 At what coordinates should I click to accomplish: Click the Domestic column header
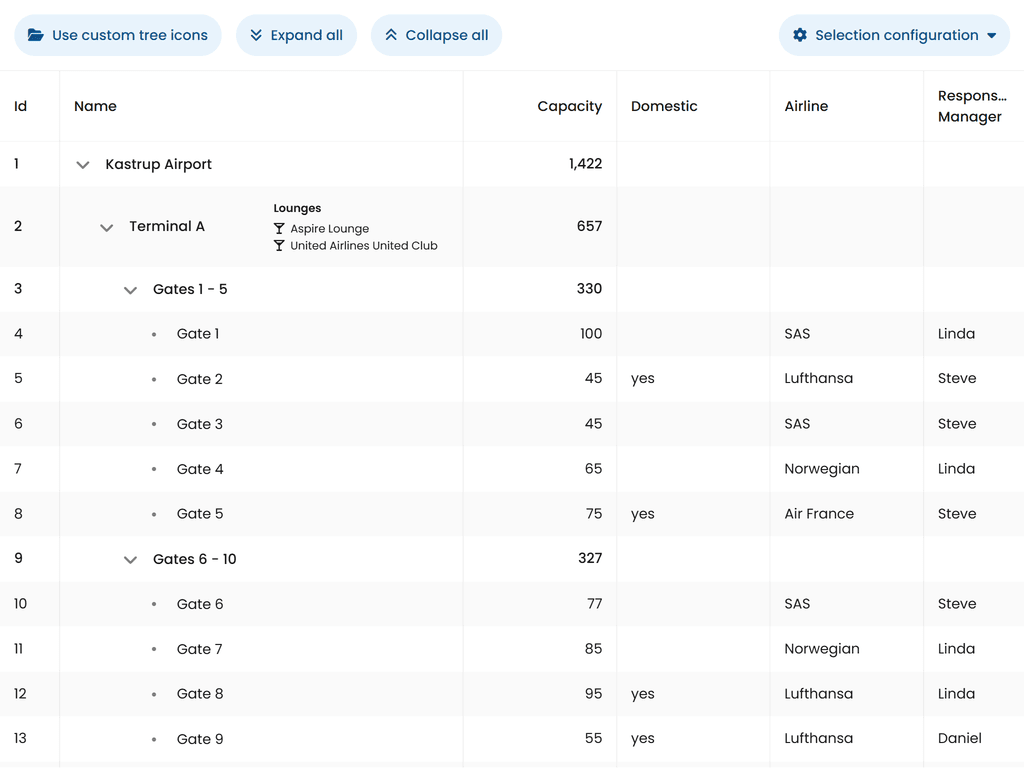coord(664,106)
